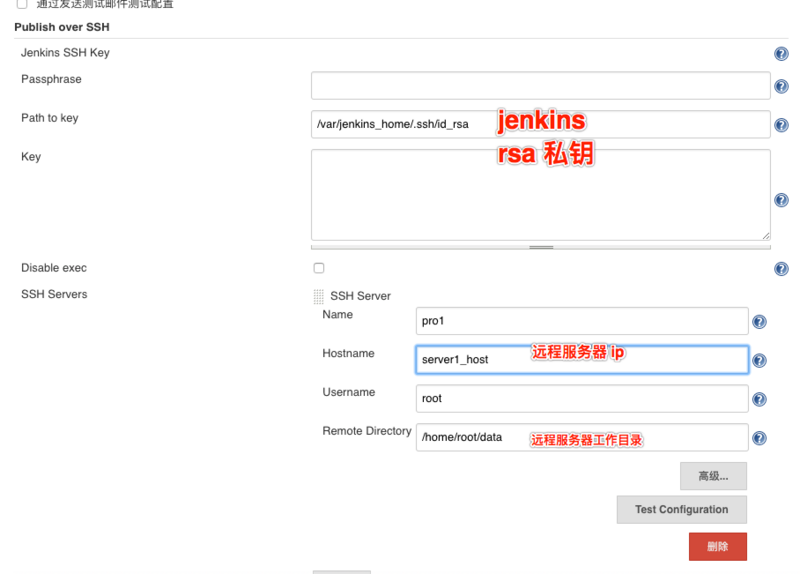This screenshot has width=800, height=574.
Task: Open help icon beside Key textarea
Action: click(x=781, y=200)
